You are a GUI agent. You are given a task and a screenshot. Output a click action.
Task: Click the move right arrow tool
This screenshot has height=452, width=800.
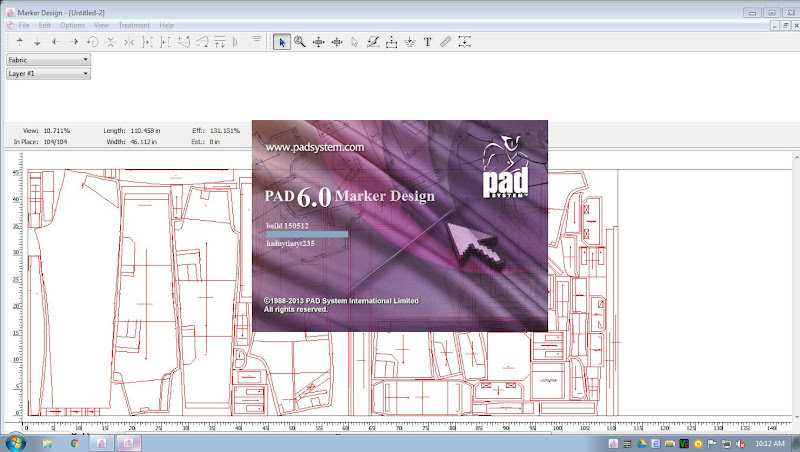click(x=74, y=42)
